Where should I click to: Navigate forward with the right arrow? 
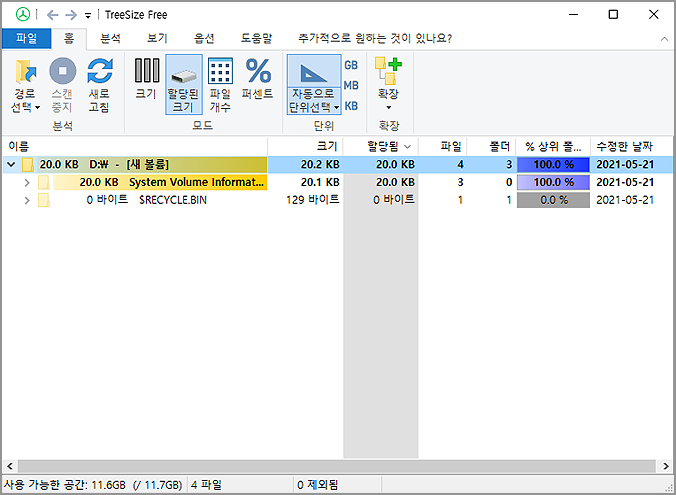point(71,15)
